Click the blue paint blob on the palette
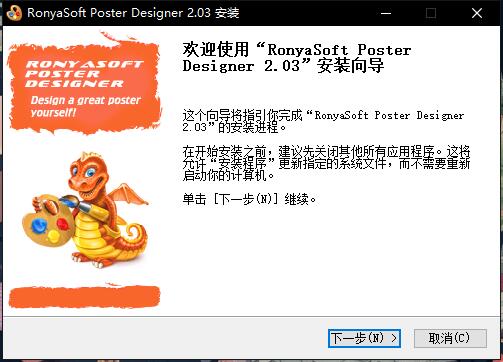The height and width of the screenshot is (362, 503). pos(40,226)
